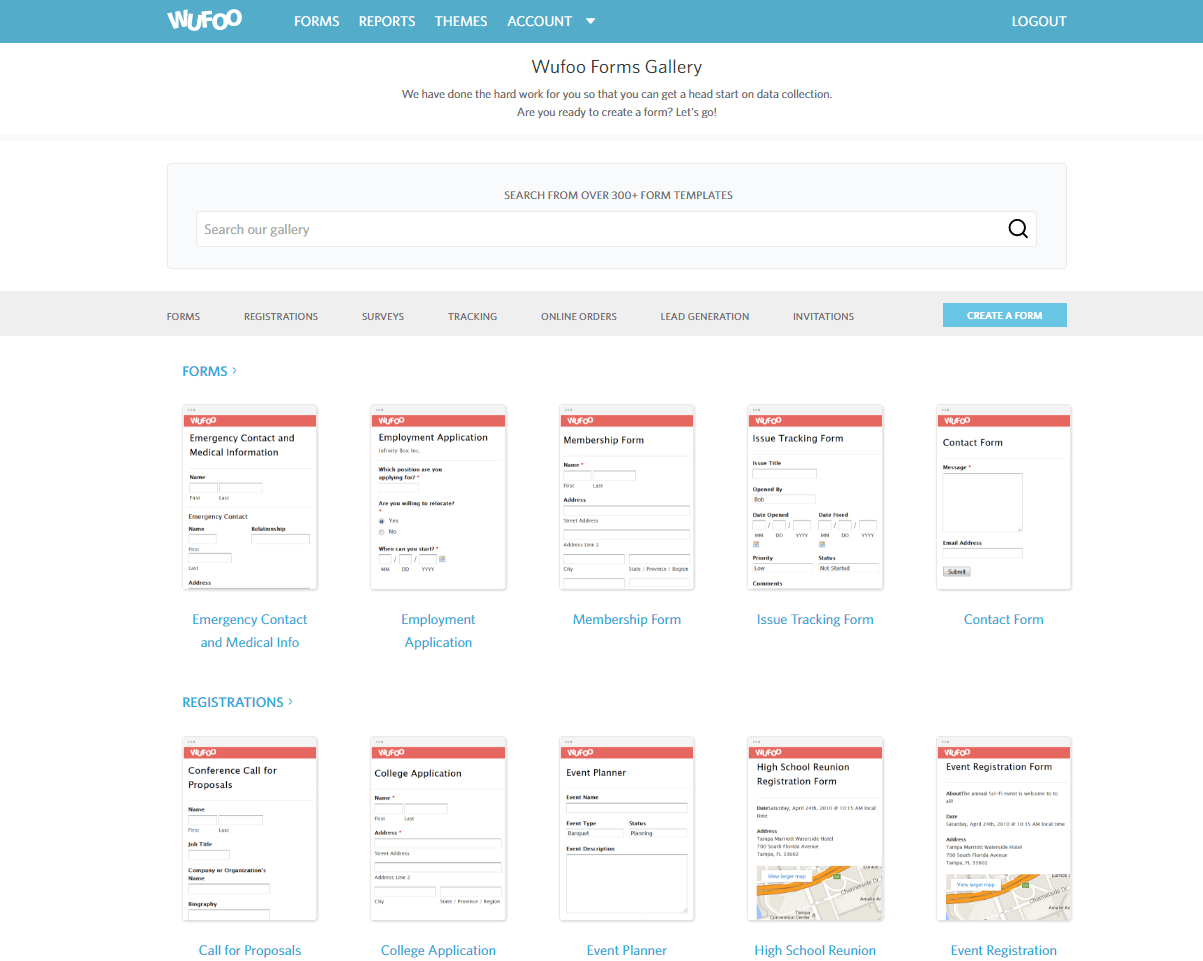Open Themes from the top navigation
1203x961 pixels.
coord(461,21)
